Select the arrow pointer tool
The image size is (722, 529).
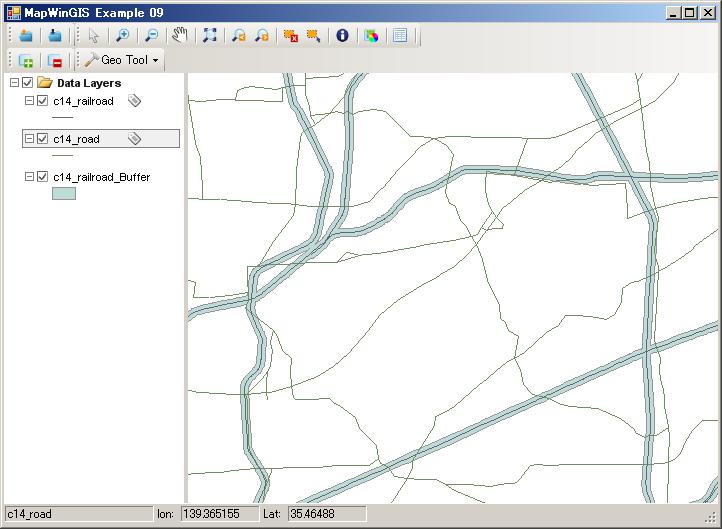(x=93, y=35)
